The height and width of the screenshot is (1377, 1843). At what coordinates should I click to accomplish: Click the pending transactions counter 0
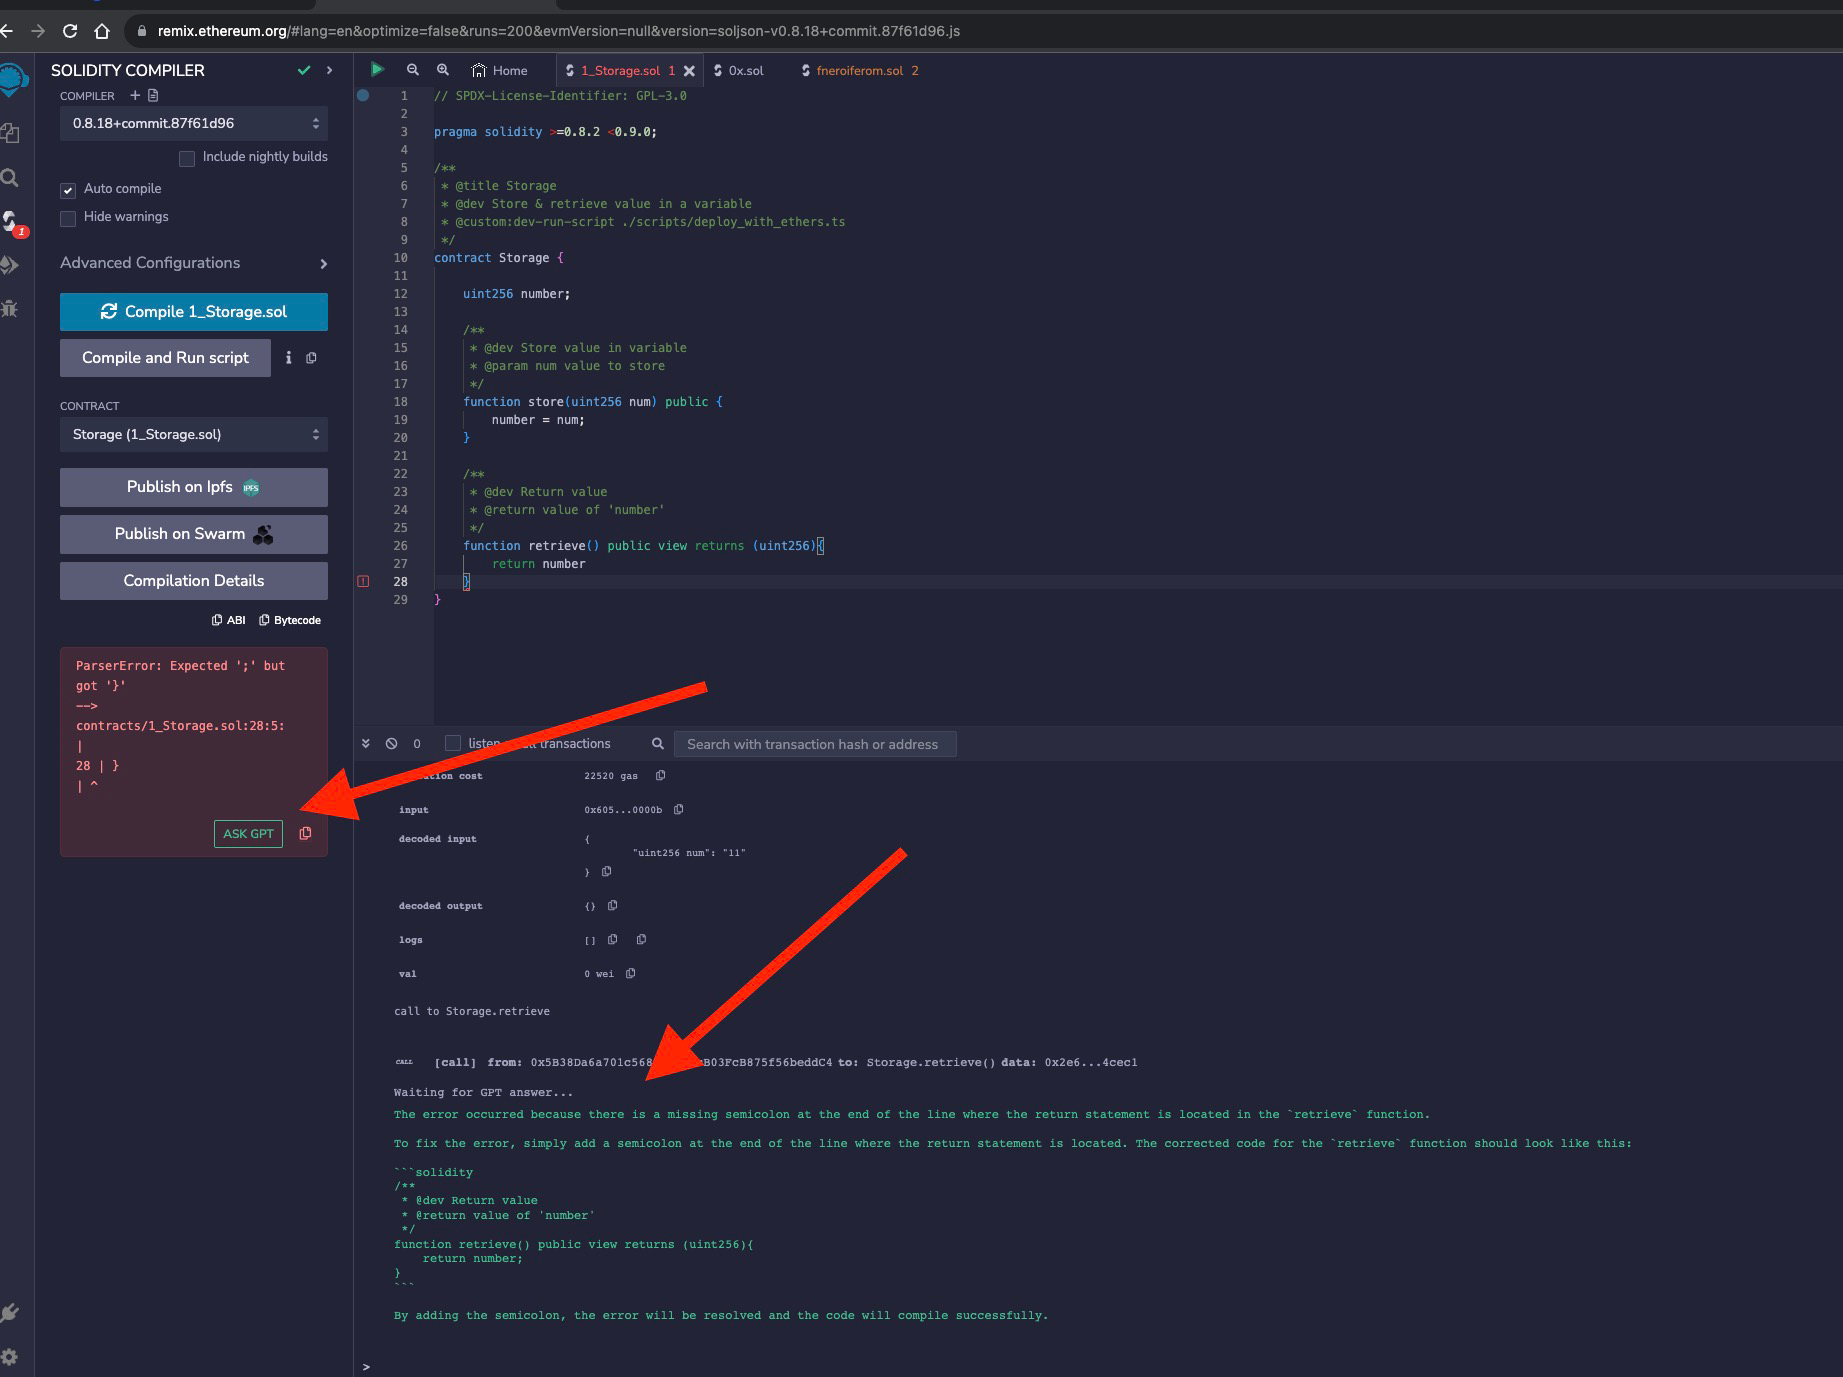[417, 744]
